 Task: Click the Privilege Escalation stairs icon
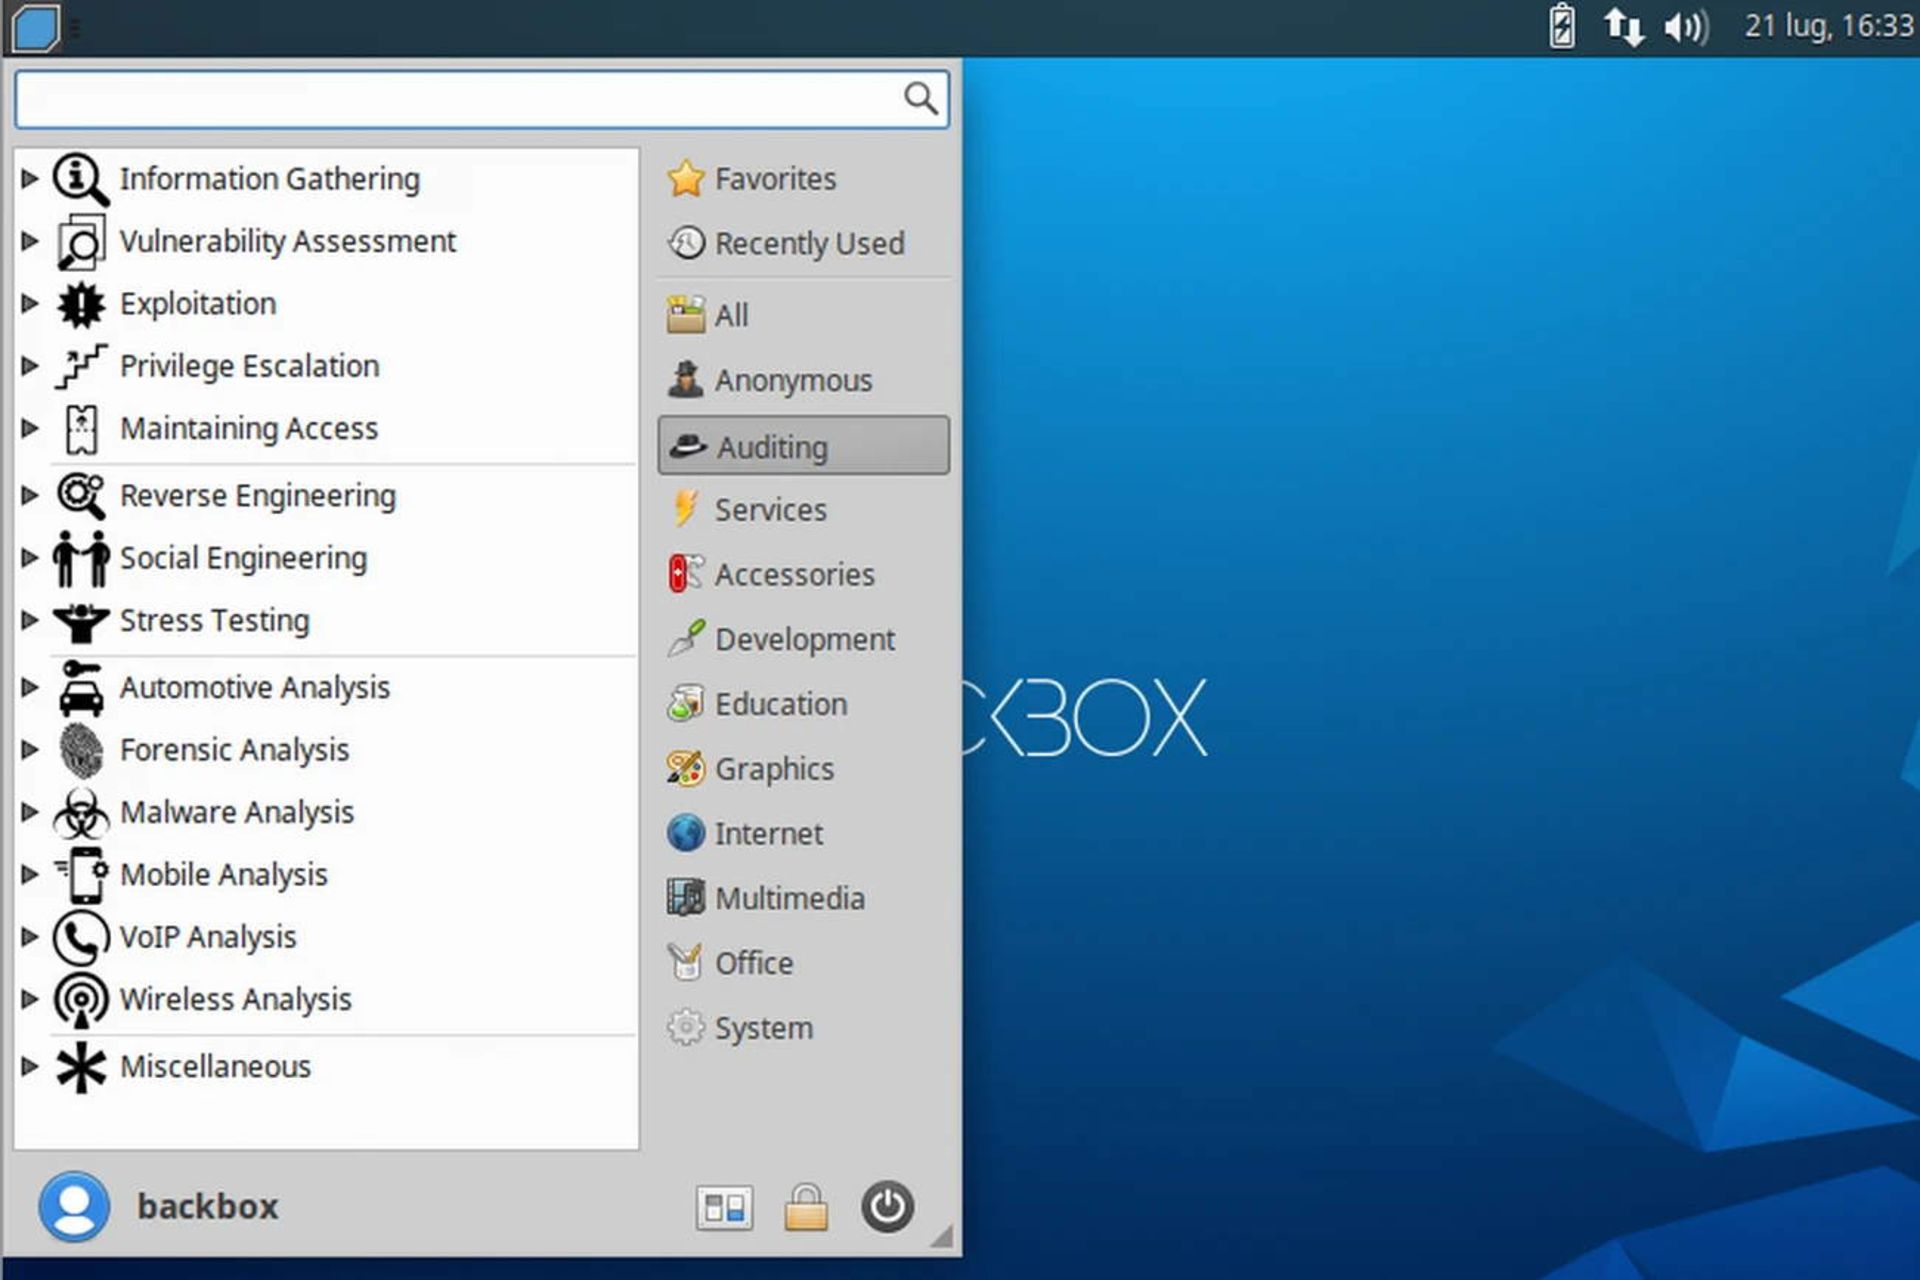(x=81, y=366)
